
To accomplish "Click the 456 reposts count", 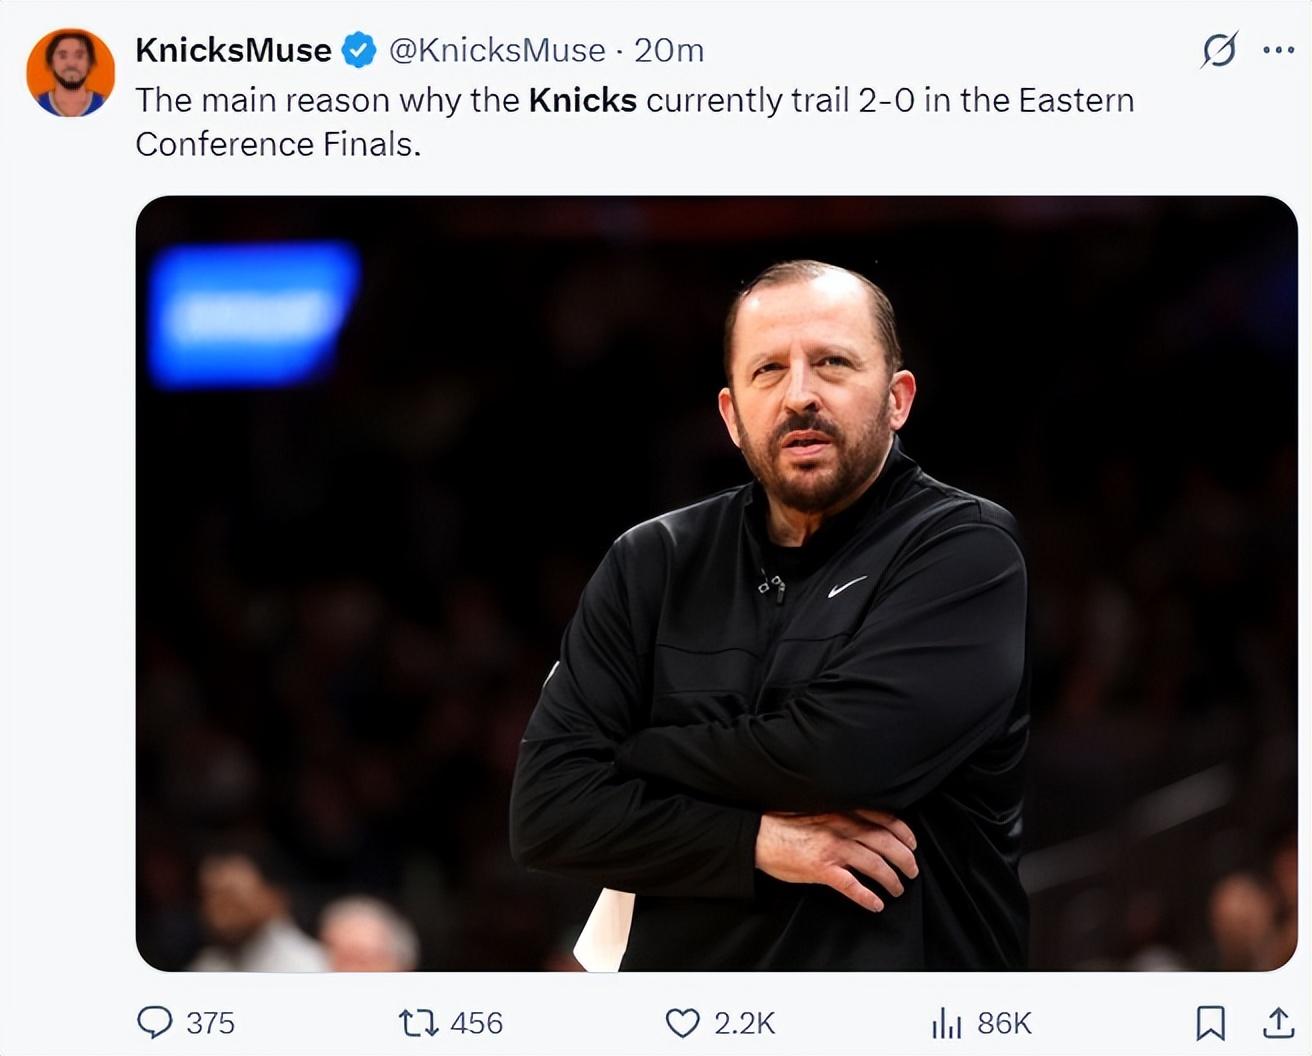I will point(476,1022).
